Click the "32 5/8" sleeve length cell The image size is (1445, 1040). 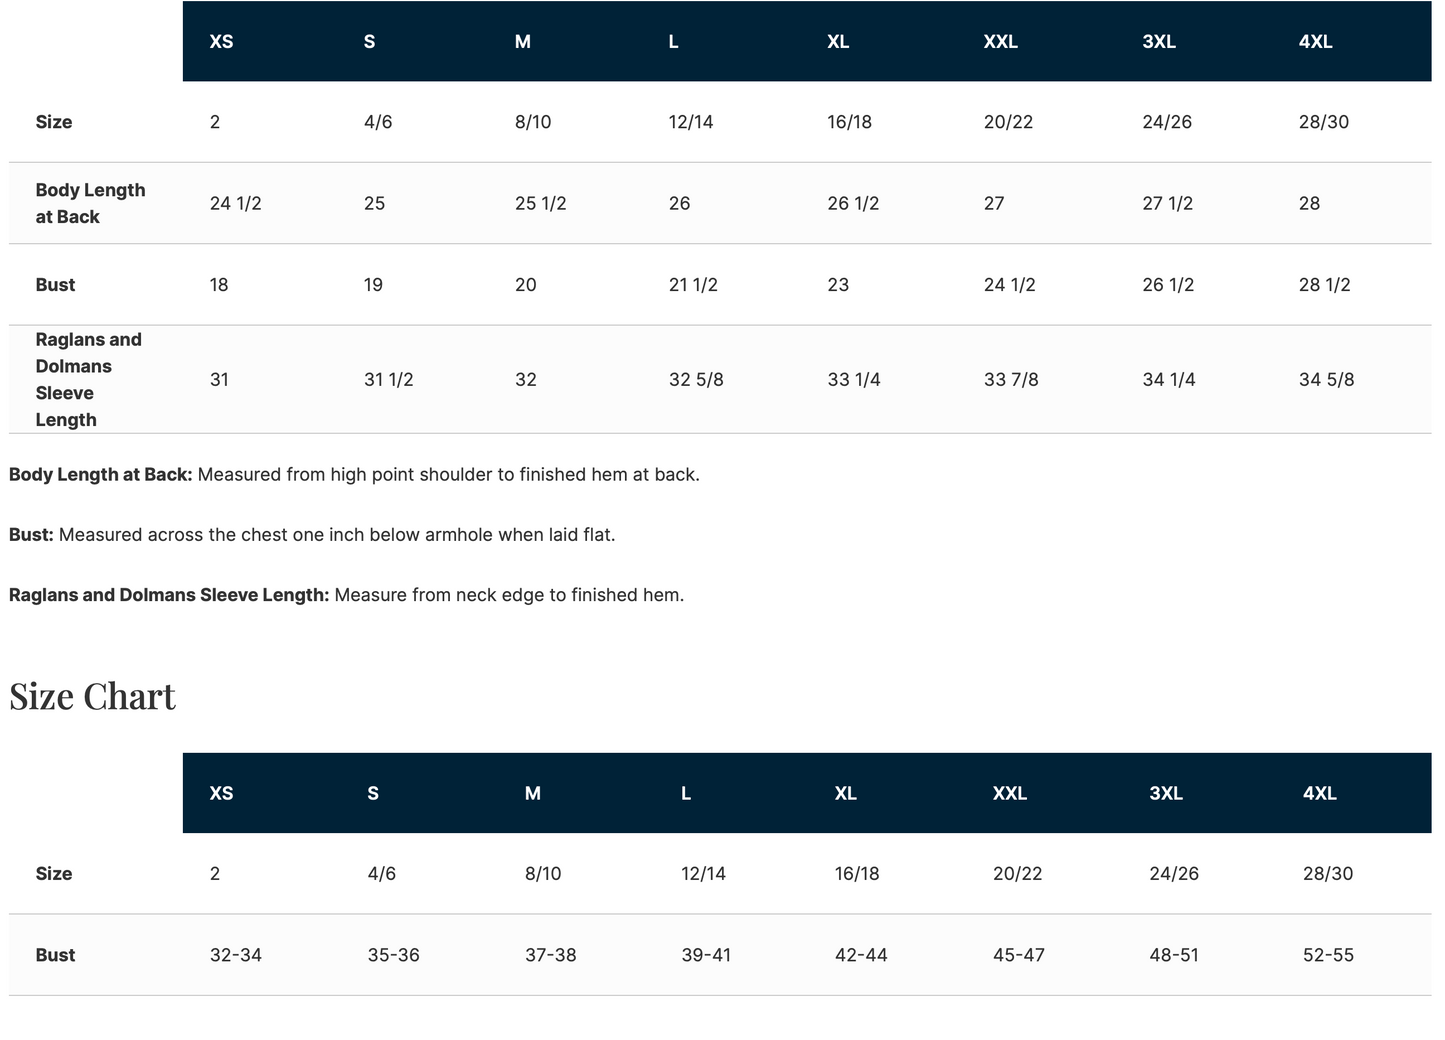(696, 380)
